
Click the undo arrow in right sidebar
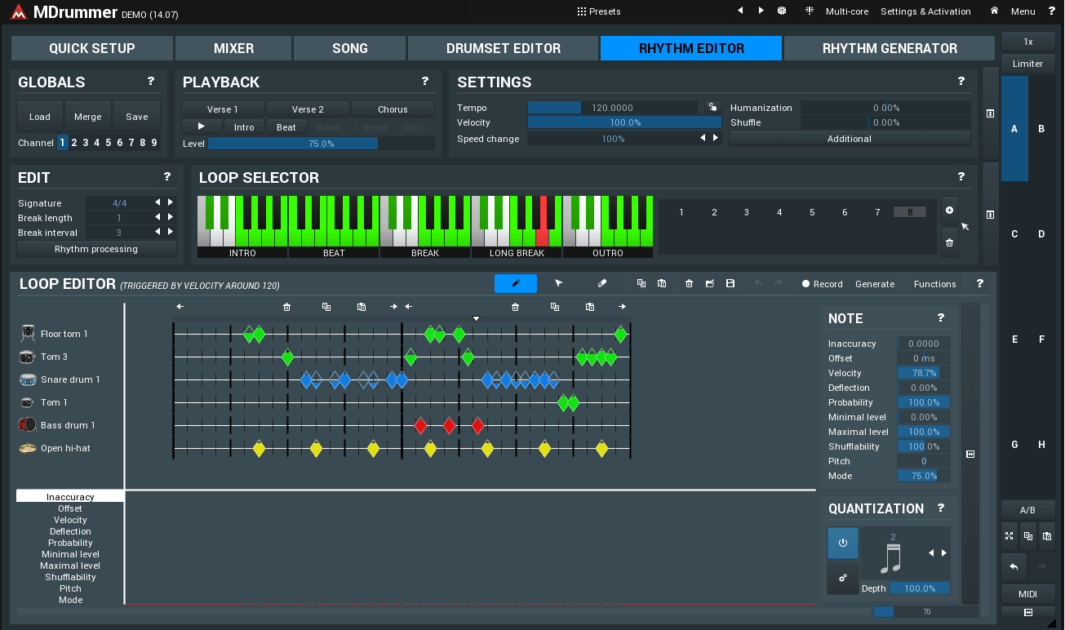click(x=1014, y=566)
